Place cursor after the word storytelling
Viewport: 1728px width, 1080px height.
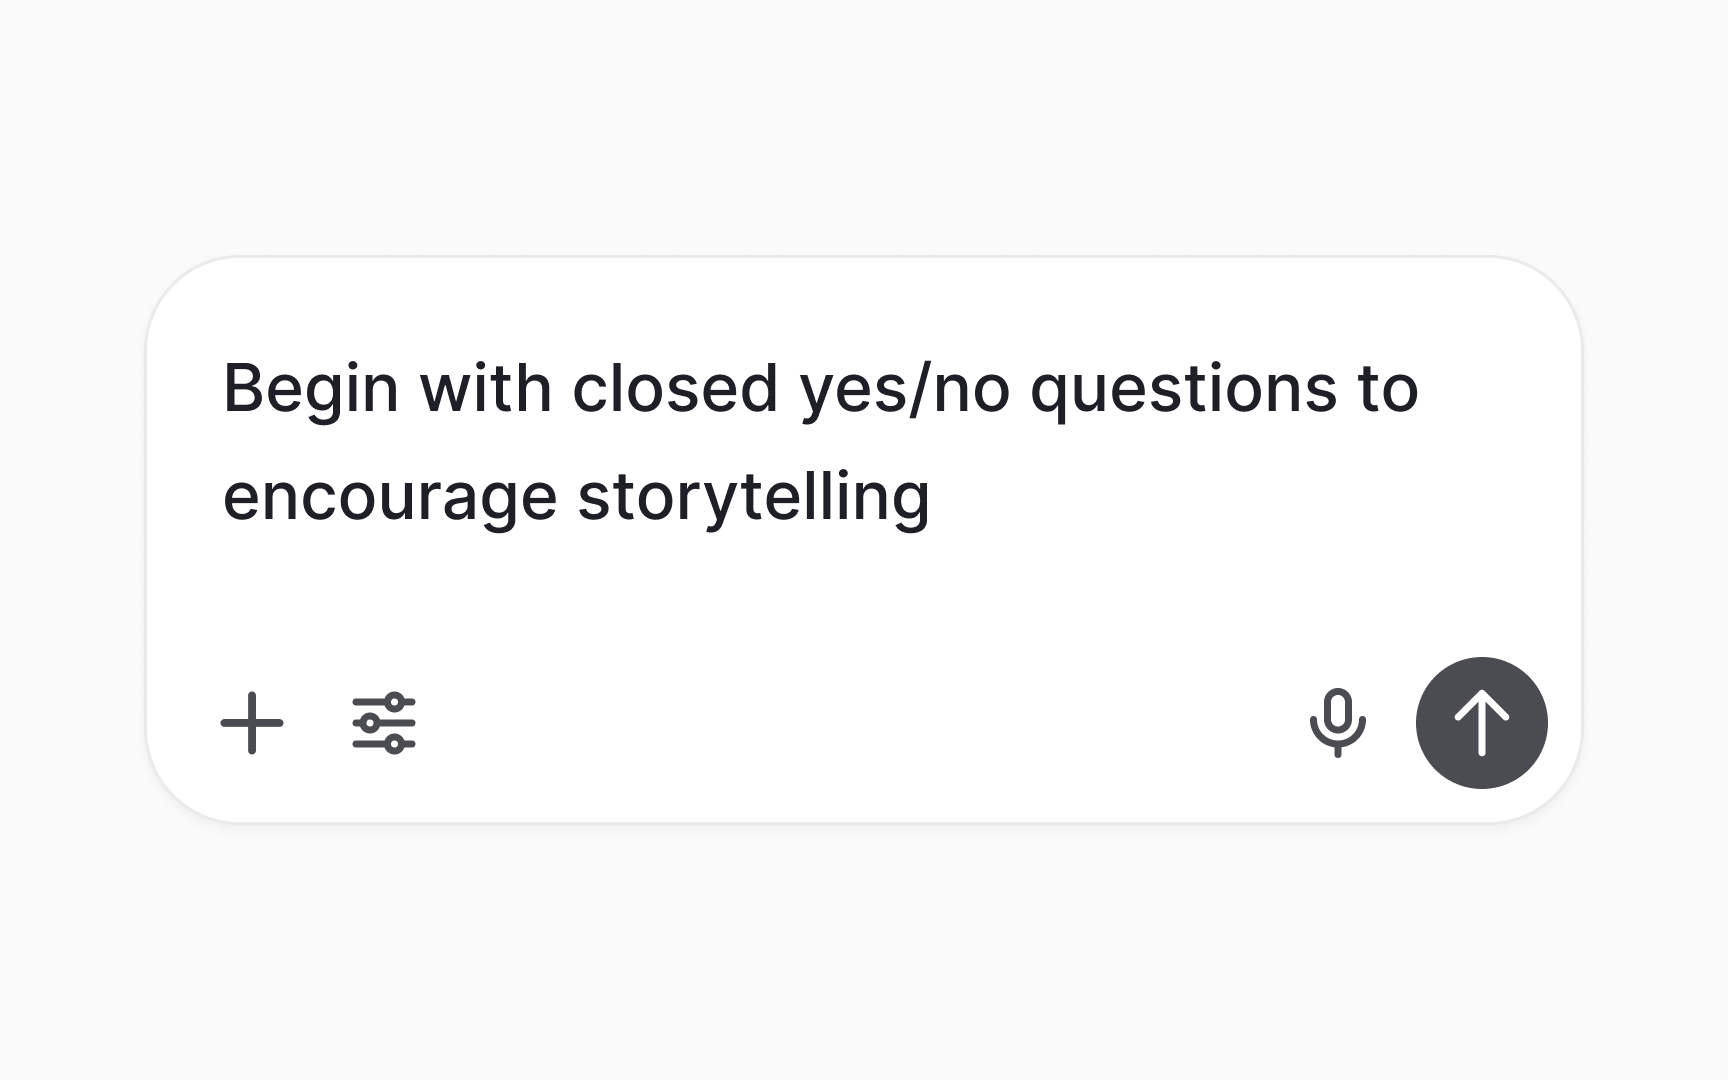[935, 494]
